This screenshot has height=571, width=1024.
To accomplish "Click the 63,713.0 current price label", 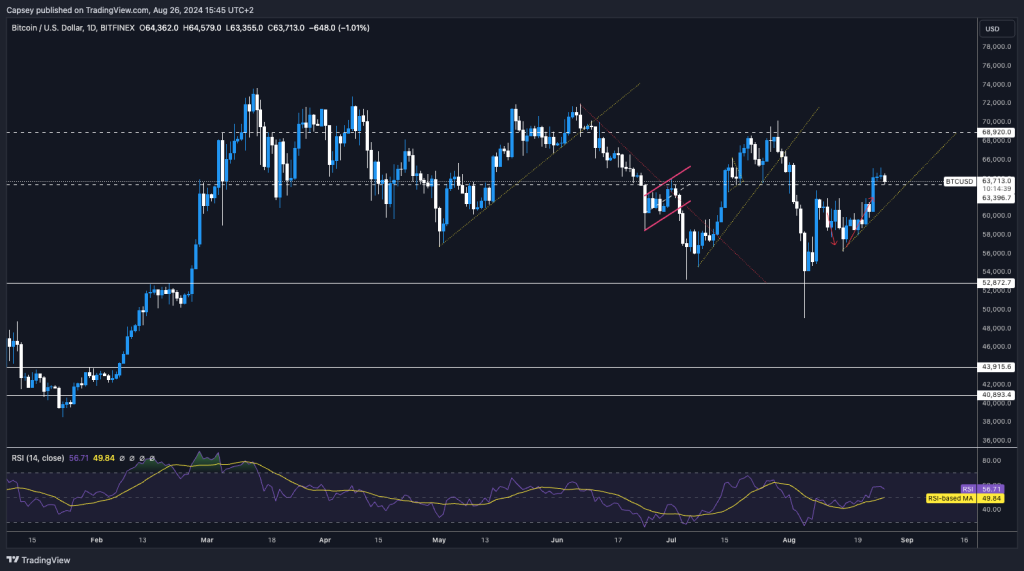I will (997, 181).
